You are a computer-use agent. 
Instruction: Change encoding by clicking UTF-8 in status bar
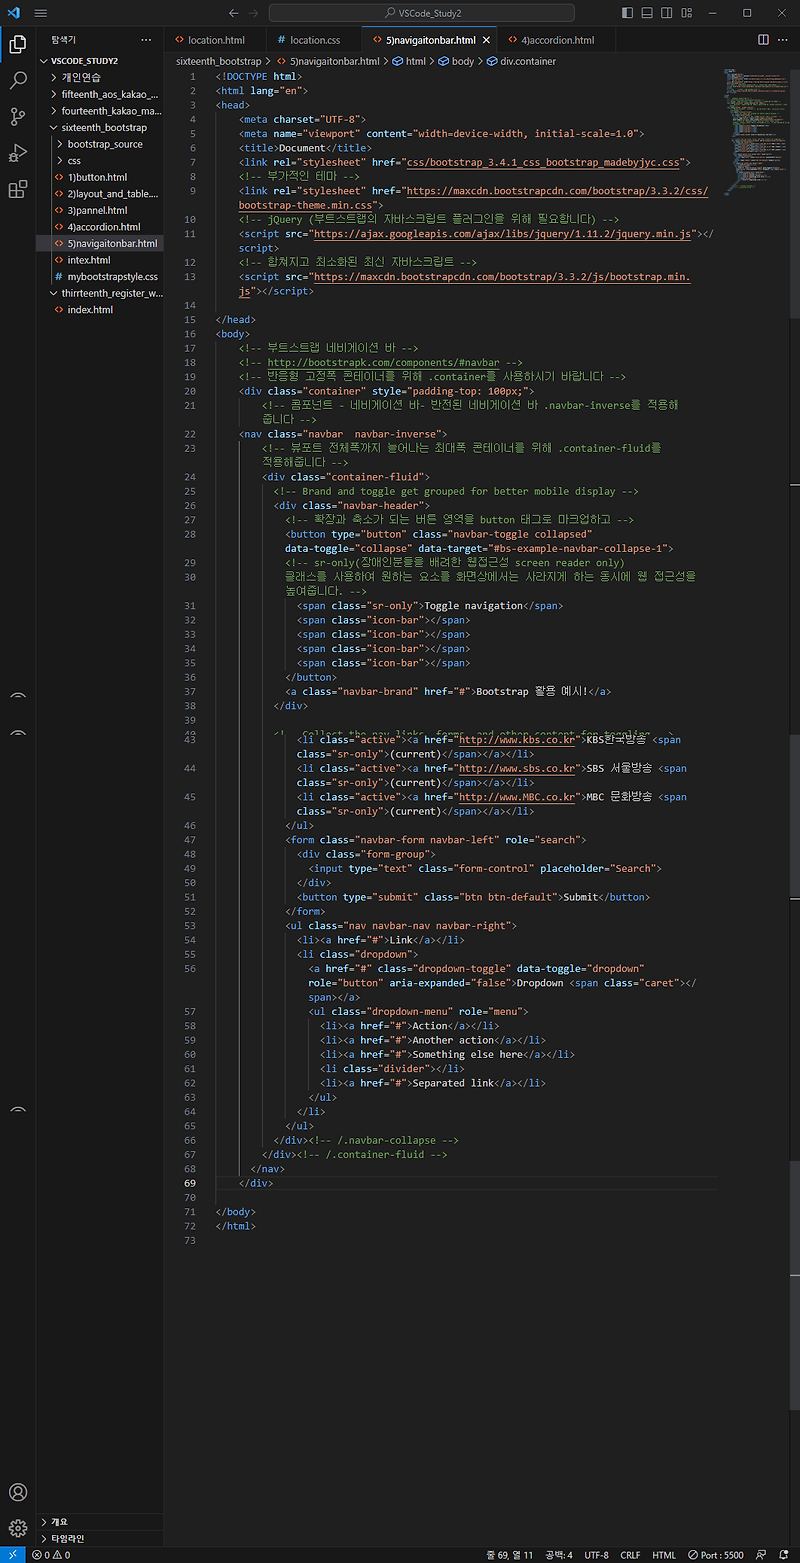pyautogui.click(x=596, y=1555)
